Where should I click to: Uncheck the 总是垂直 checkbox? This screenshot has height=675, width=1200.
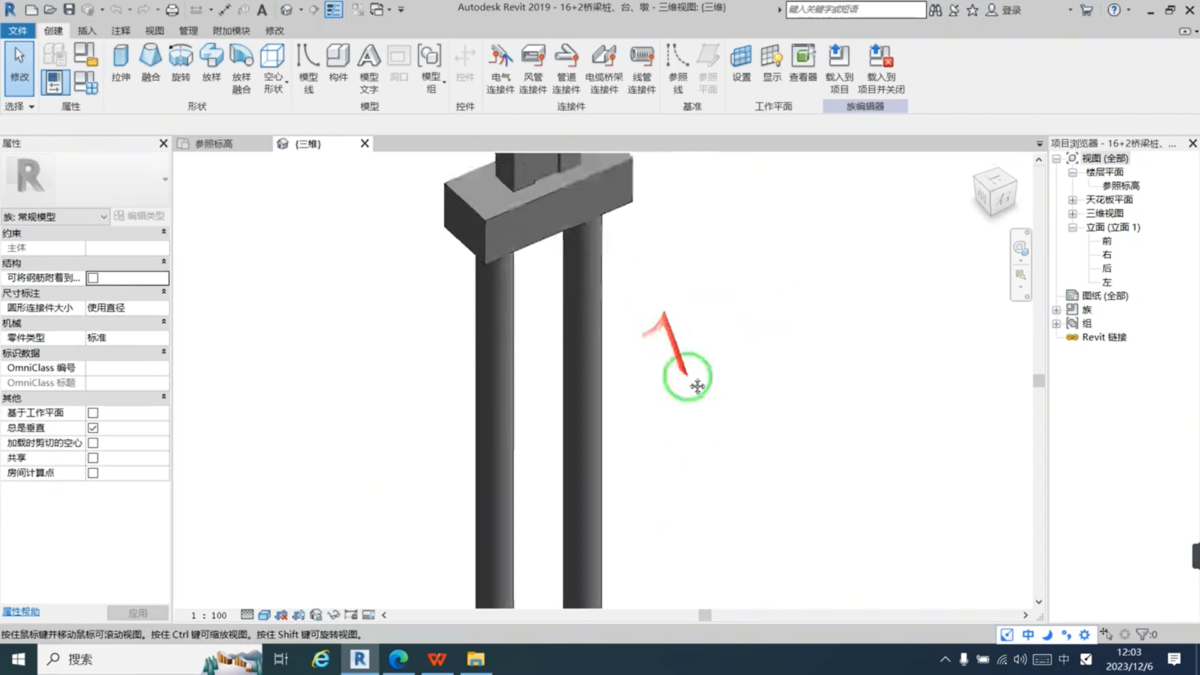point(93,428)
